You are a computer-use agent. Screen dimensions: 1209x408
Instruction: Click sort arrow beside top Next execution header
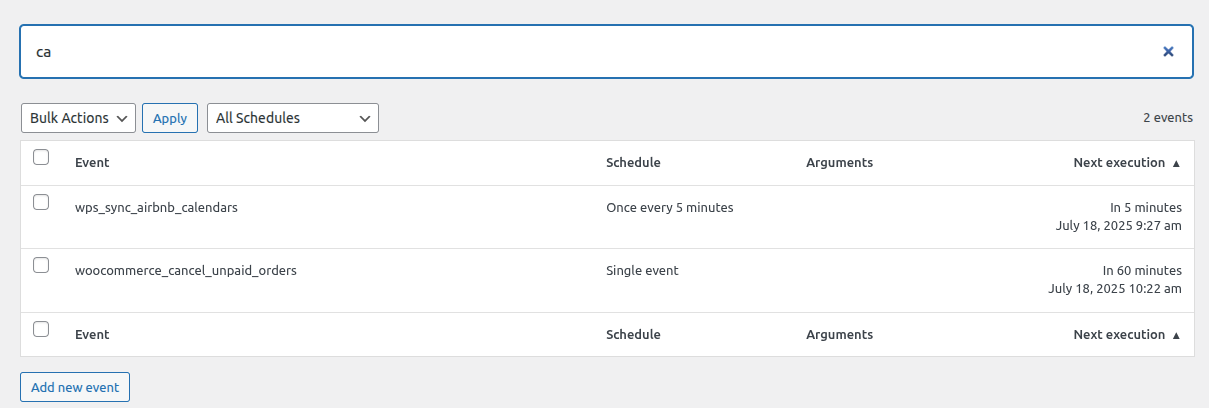tap(1176, 163)
